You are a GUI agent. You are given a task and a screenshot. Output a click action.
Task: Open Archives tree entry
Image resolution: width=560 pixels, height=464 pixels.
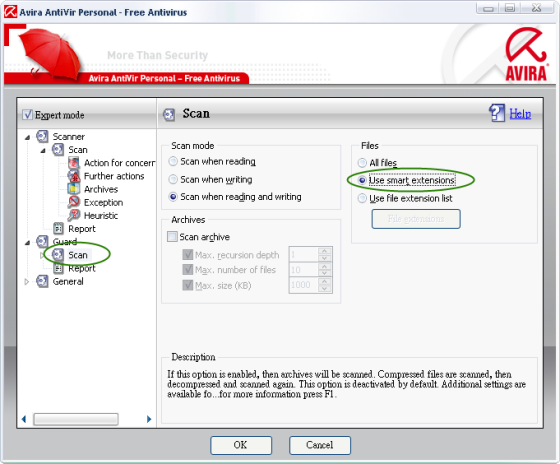(x=101, y=189)
